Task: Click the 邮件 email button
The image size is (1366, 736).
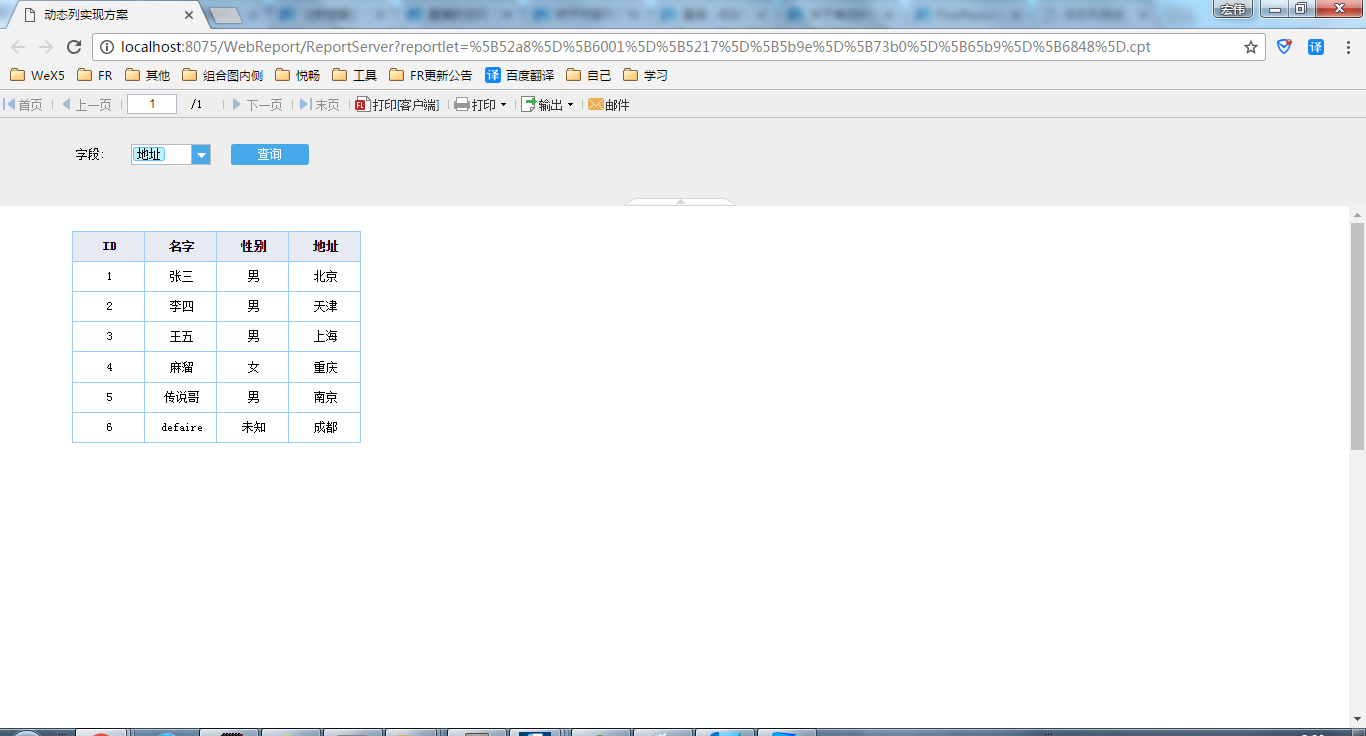Action: coord(609,104)
